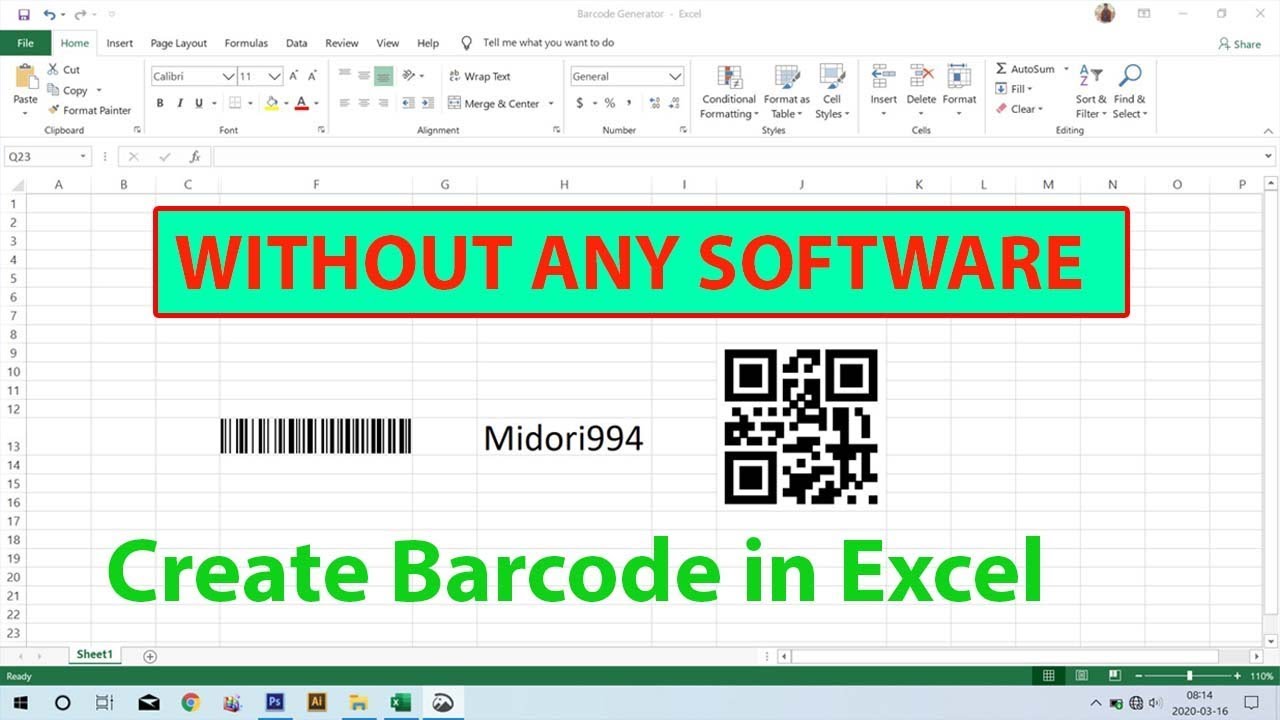Toggle Middle Align
Screen dimensions: 1280x720
click(364, 76)
